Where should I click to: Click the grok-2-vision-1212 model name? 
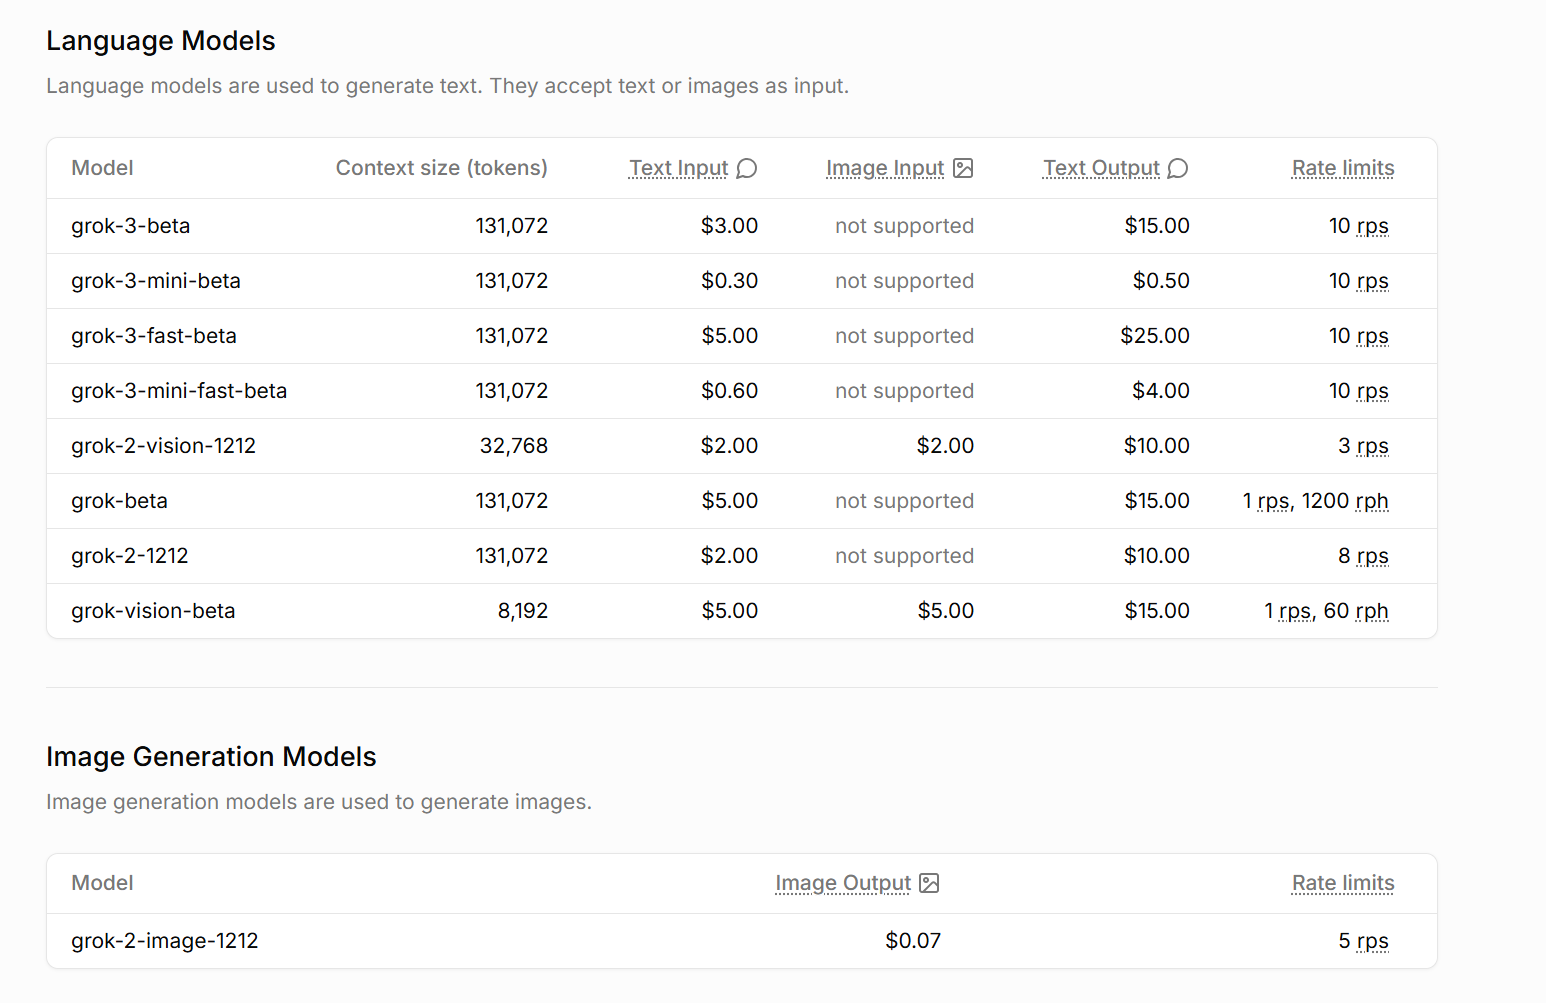pos(164,446)
